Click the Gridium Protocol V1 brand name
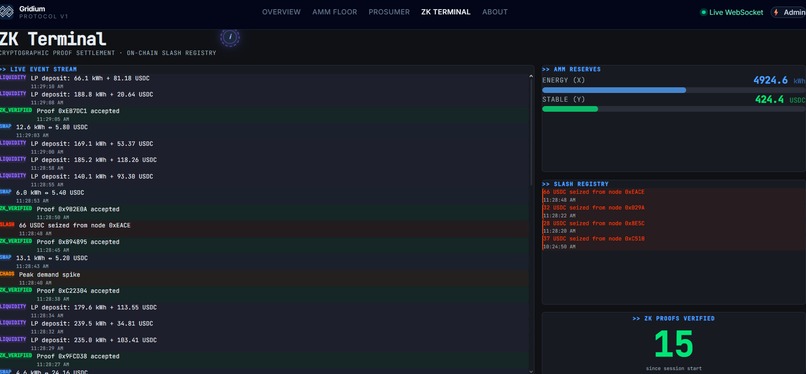806x374 pixels. 43,12
